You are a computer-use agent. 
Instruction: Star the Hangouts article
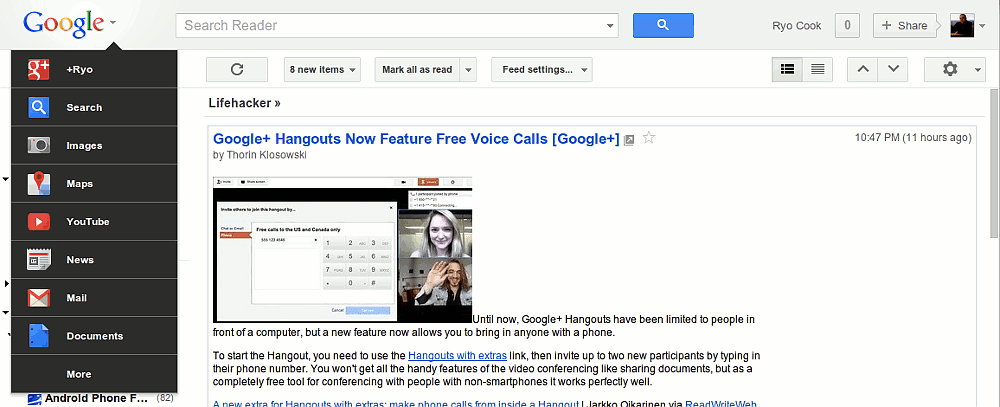click(x=649, y=138)
